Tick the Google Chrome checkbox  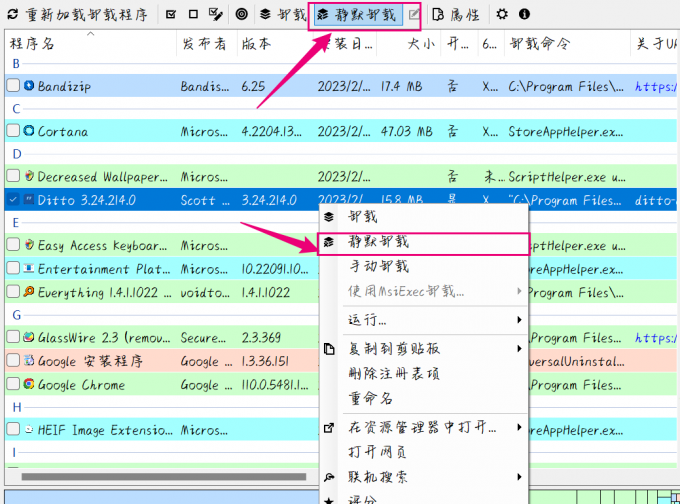13,384
